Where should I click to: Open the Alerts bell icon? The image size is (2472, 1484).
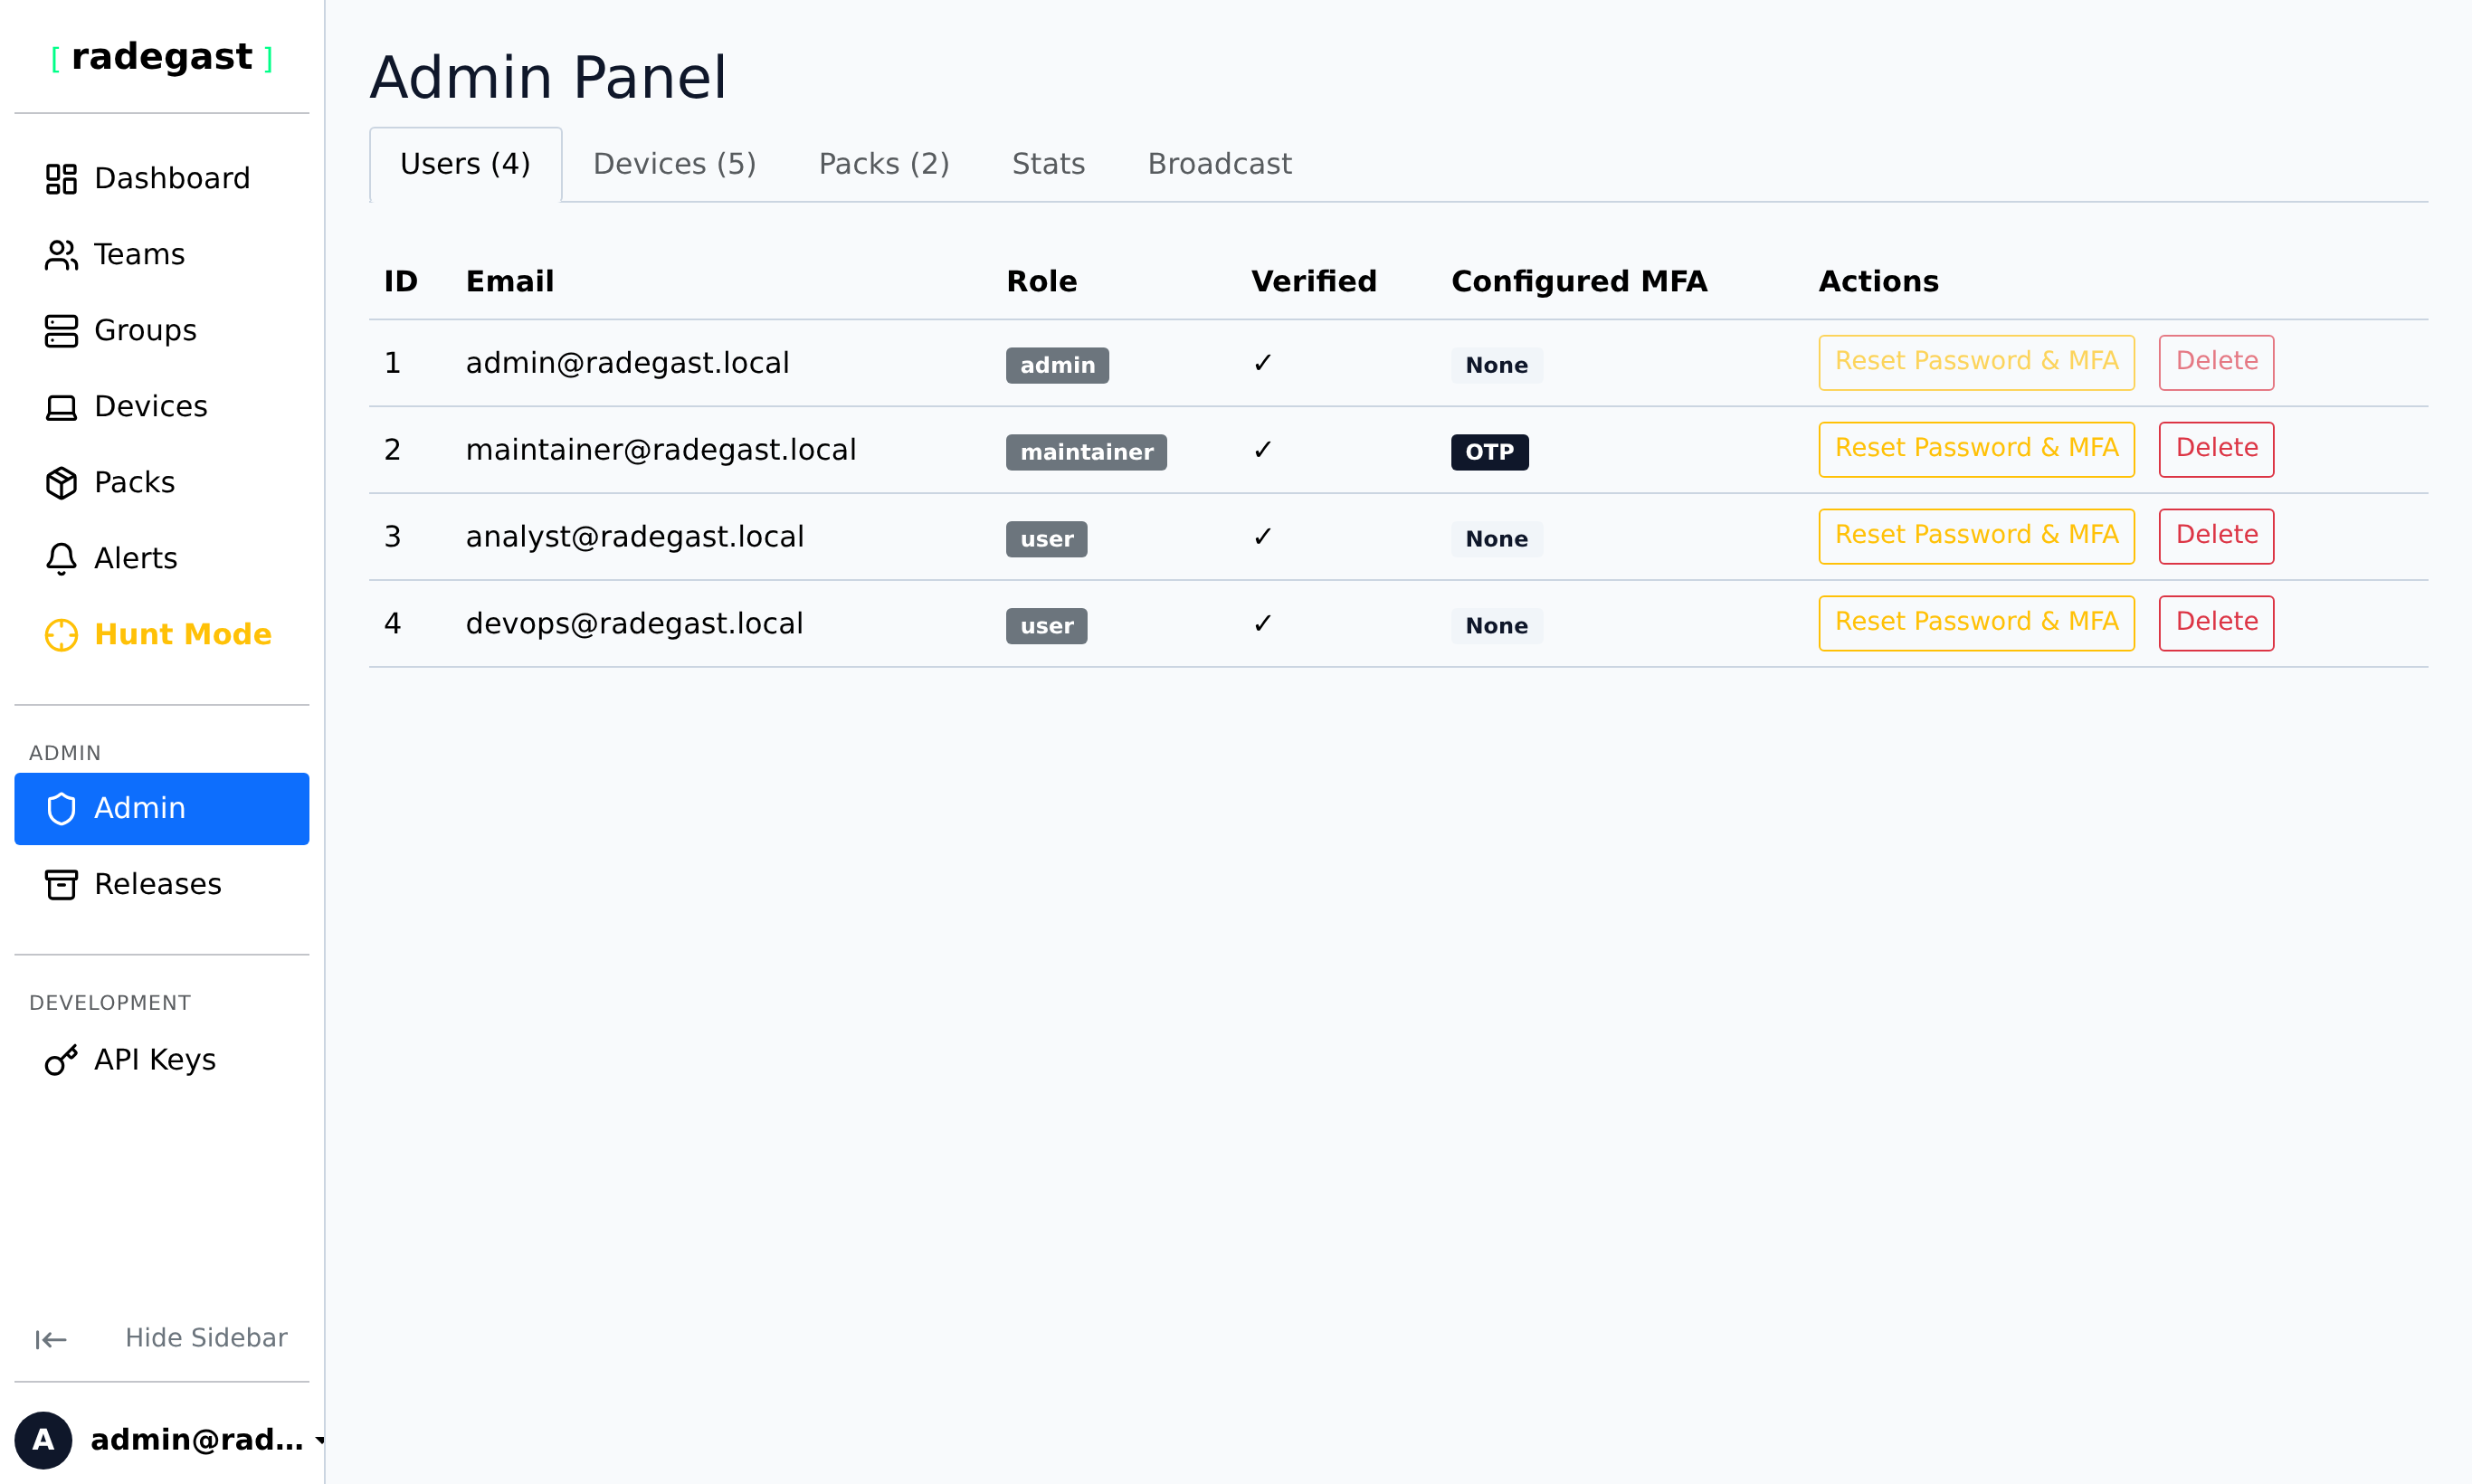point(61,559)
